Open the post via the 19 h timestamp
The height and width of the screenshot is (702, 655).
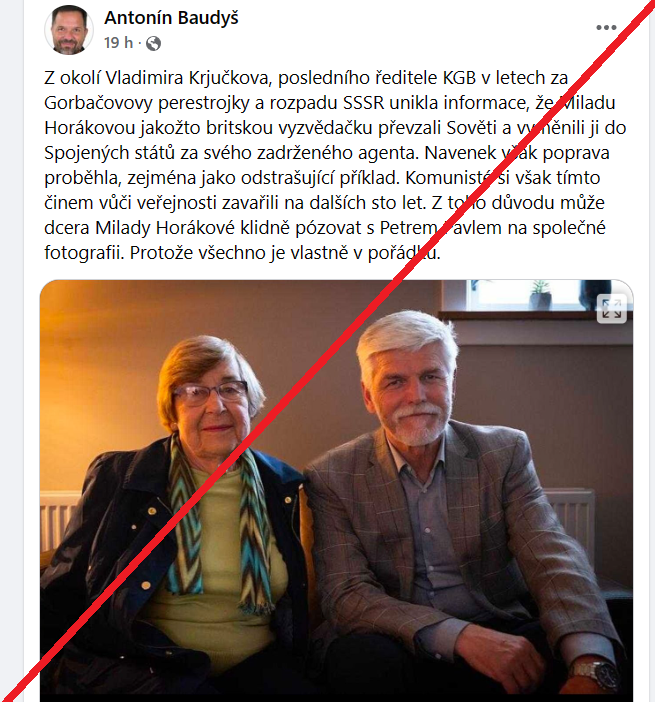(x=119, y=43)
